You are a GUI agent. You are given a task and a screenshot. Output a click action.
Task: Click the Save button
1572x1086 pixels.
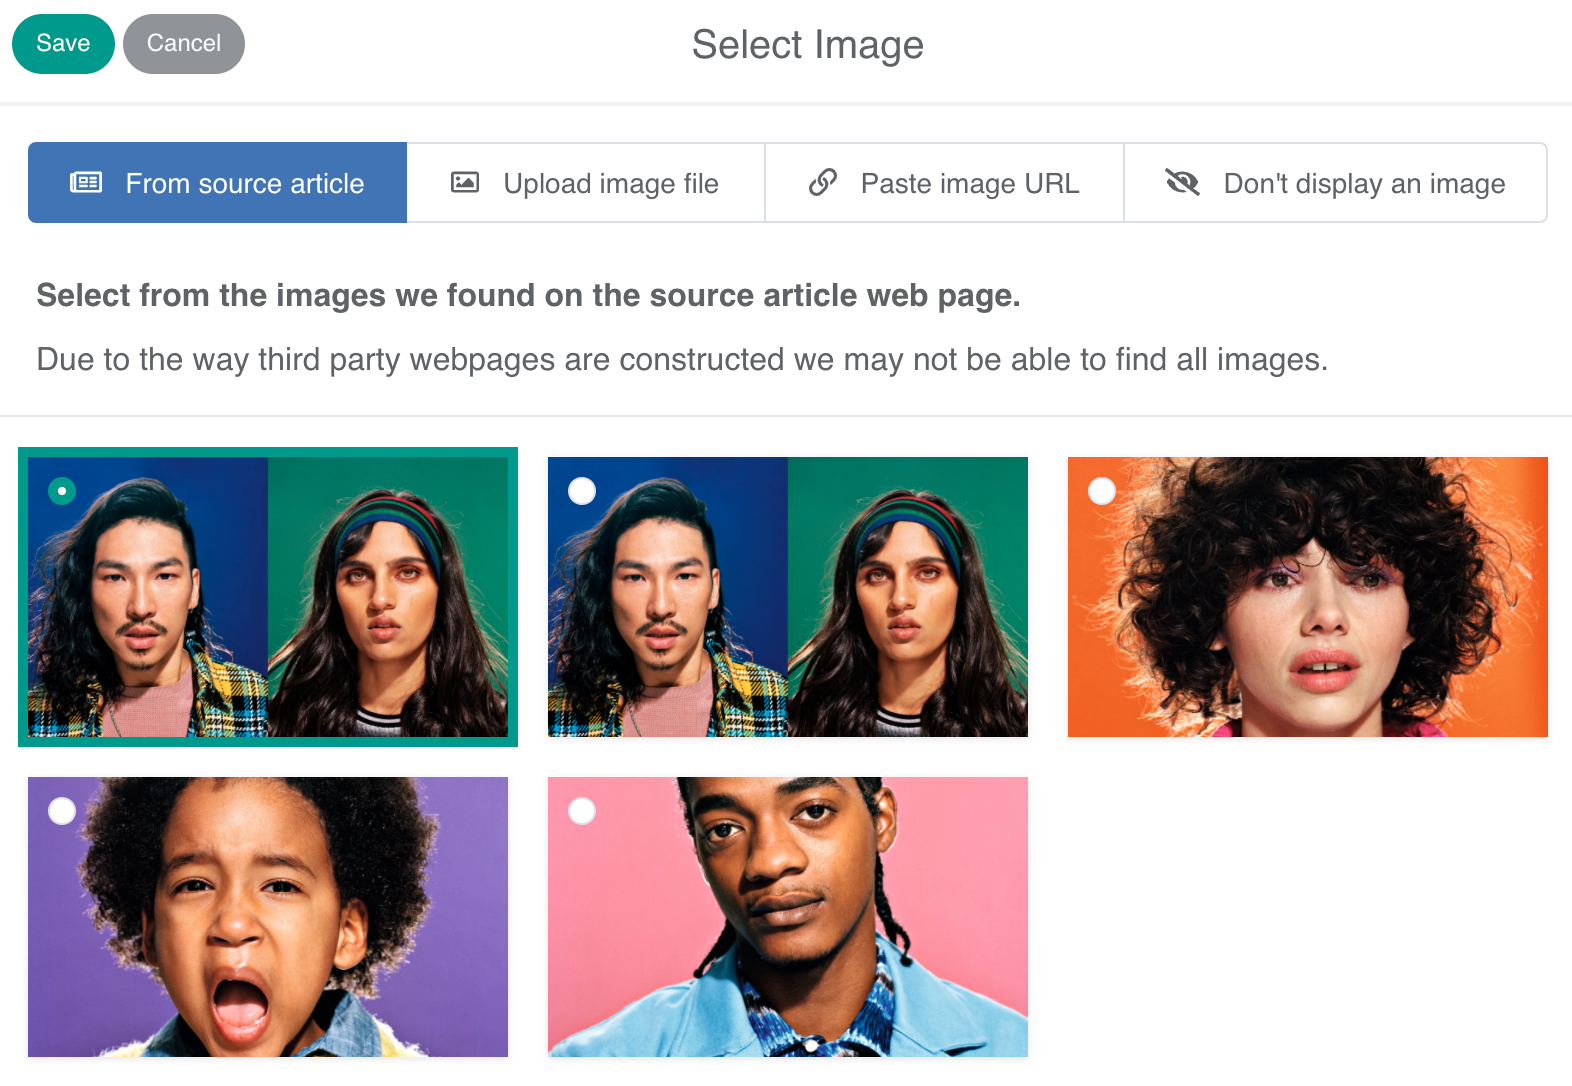(63, 44)
